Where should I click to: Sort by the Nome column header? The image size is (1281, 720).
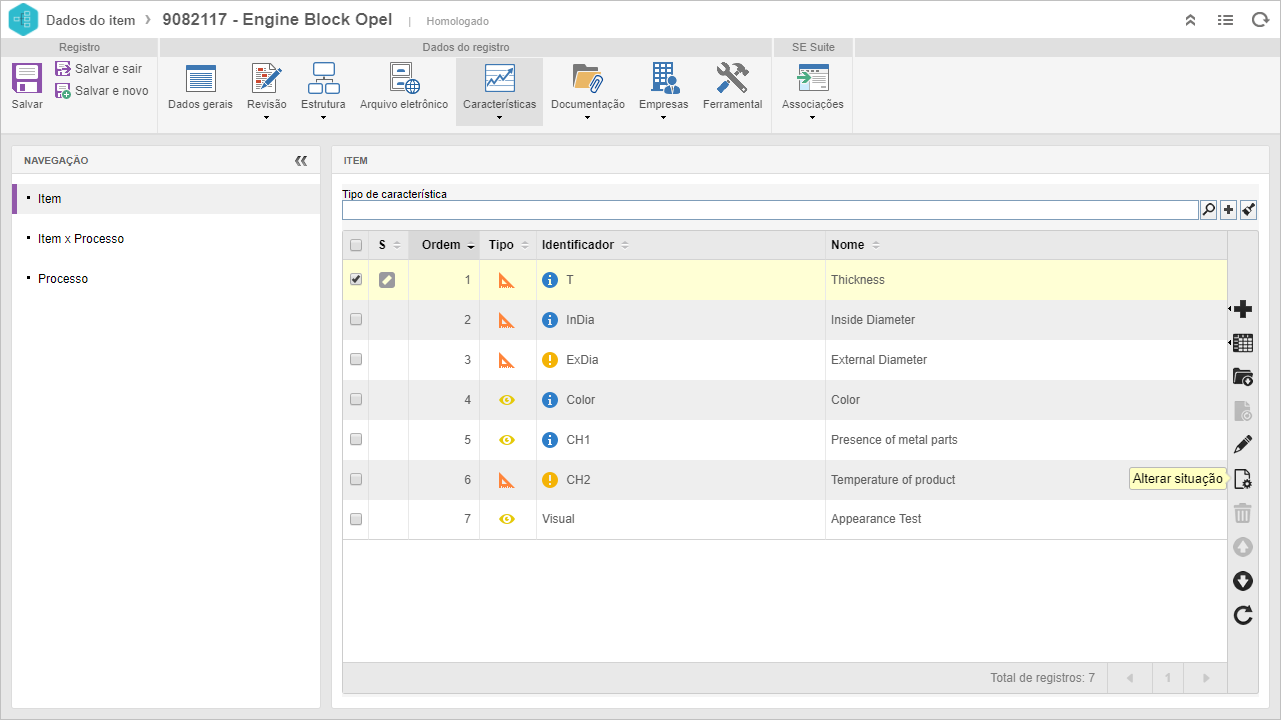point(1026,245)
